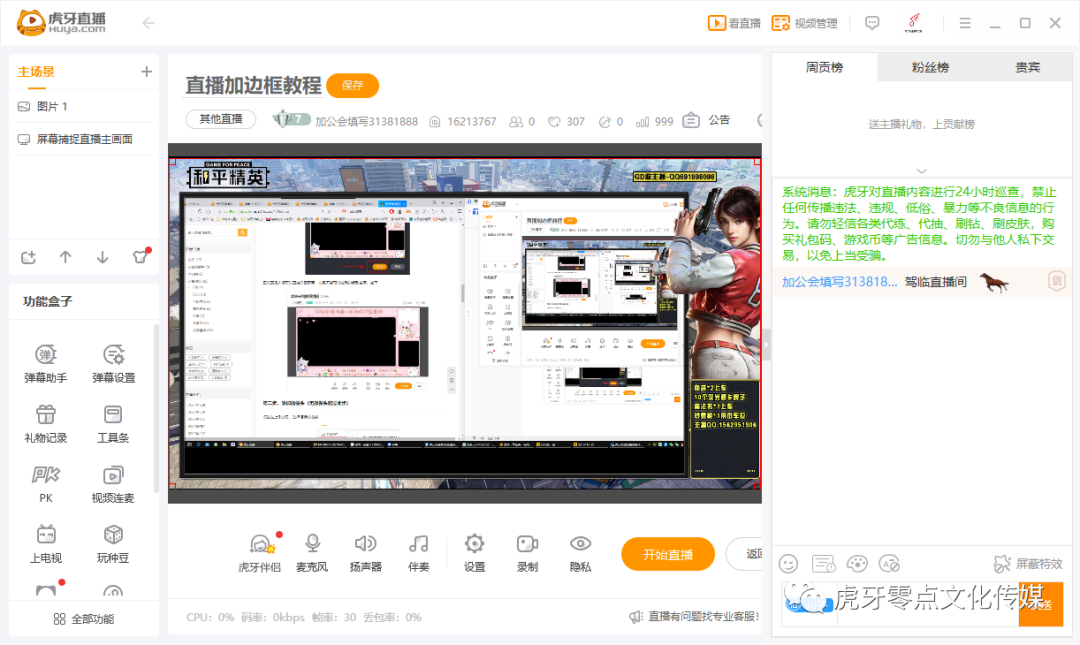Open 全部功能 all functions
Image resolution: width=1080 pixels, height=645 pixels.
pos(83,619)
